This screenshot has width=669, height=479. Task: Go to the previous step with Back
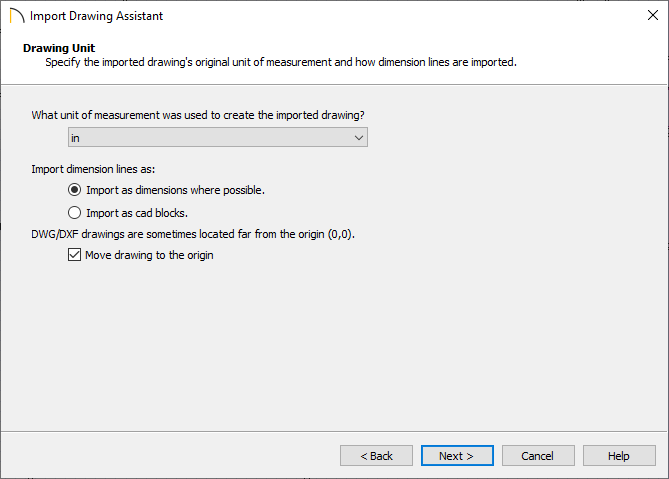376,456
